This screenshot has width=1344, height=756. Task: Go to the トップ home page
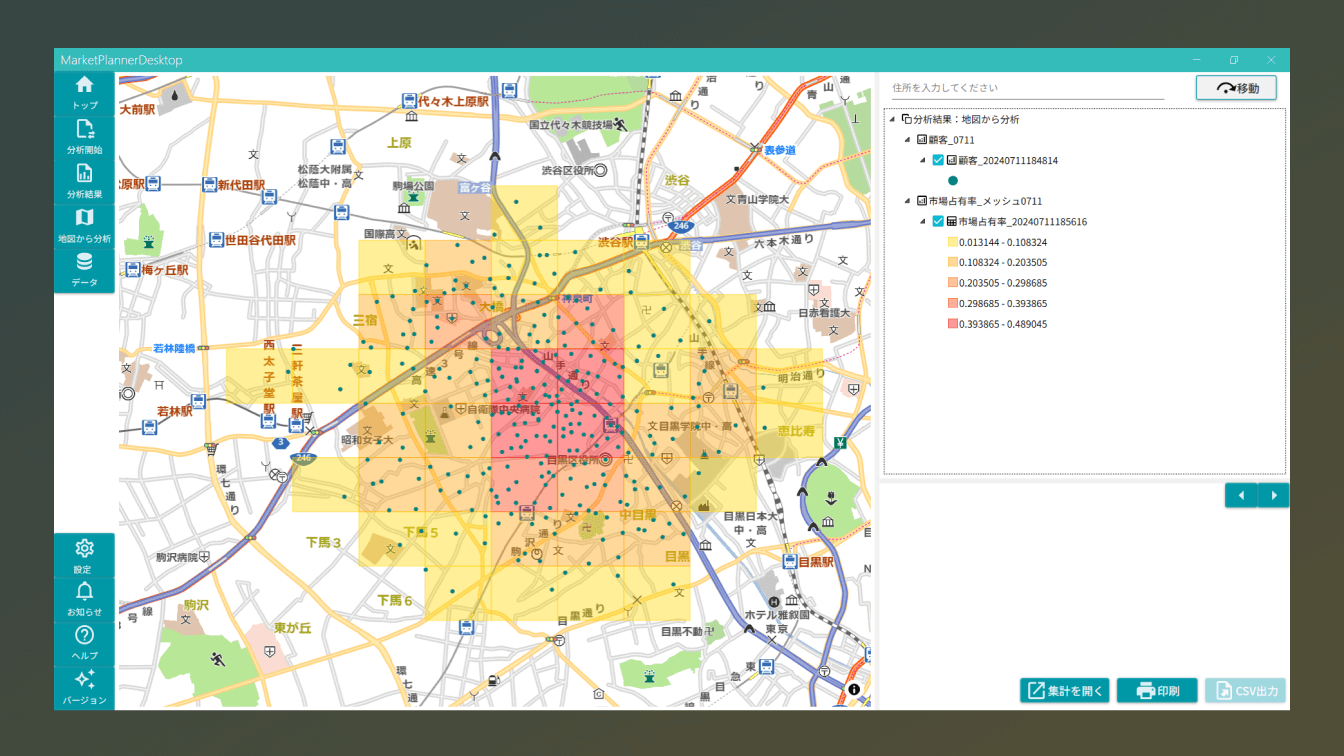[x=85, y=93]
